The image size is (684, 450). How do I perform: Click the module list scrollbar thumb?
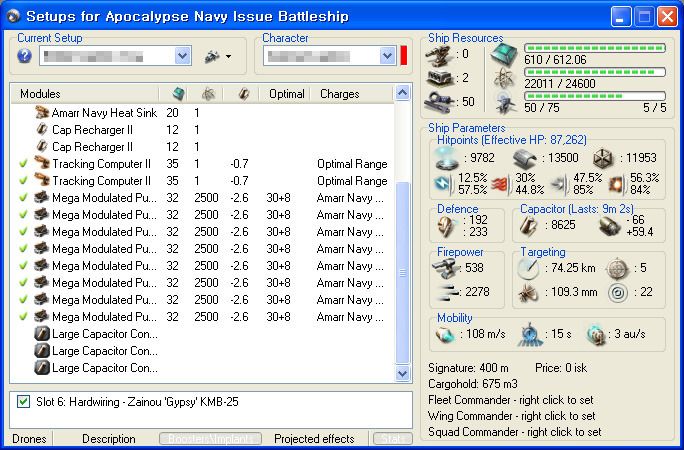[402, 273]
